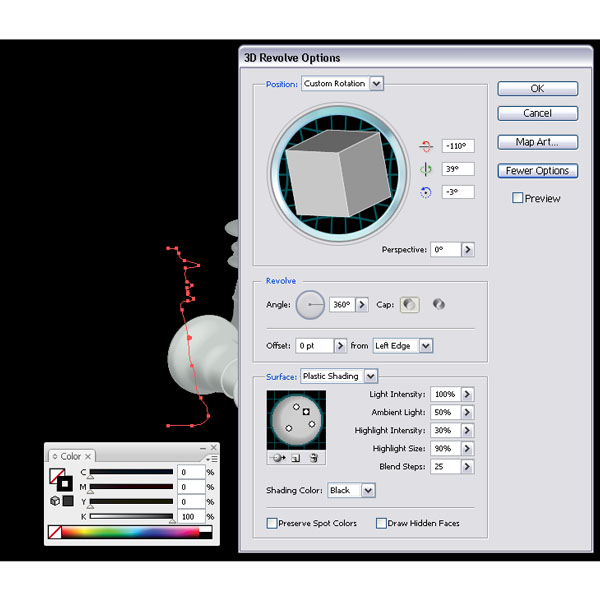Viewport: 600px width, 600px height.
Task: Click the stroke swatch in Color panel
Action: [65, 484]
